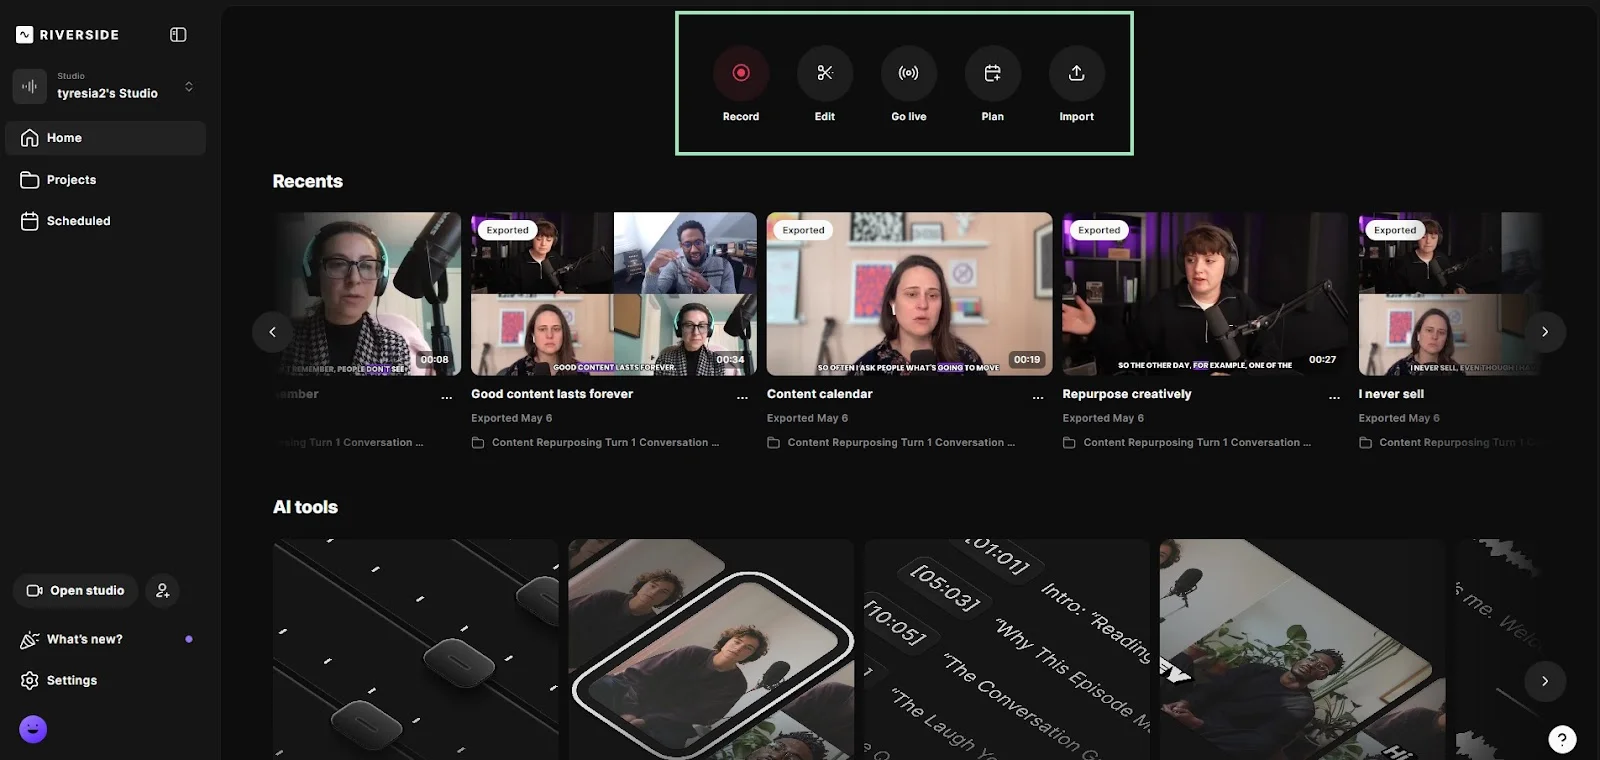Viewport: 1600px width, 760px height.
Task: Click Exported badge on Repurpose creatively thumbnail
Action: [x=1099, y=230]
